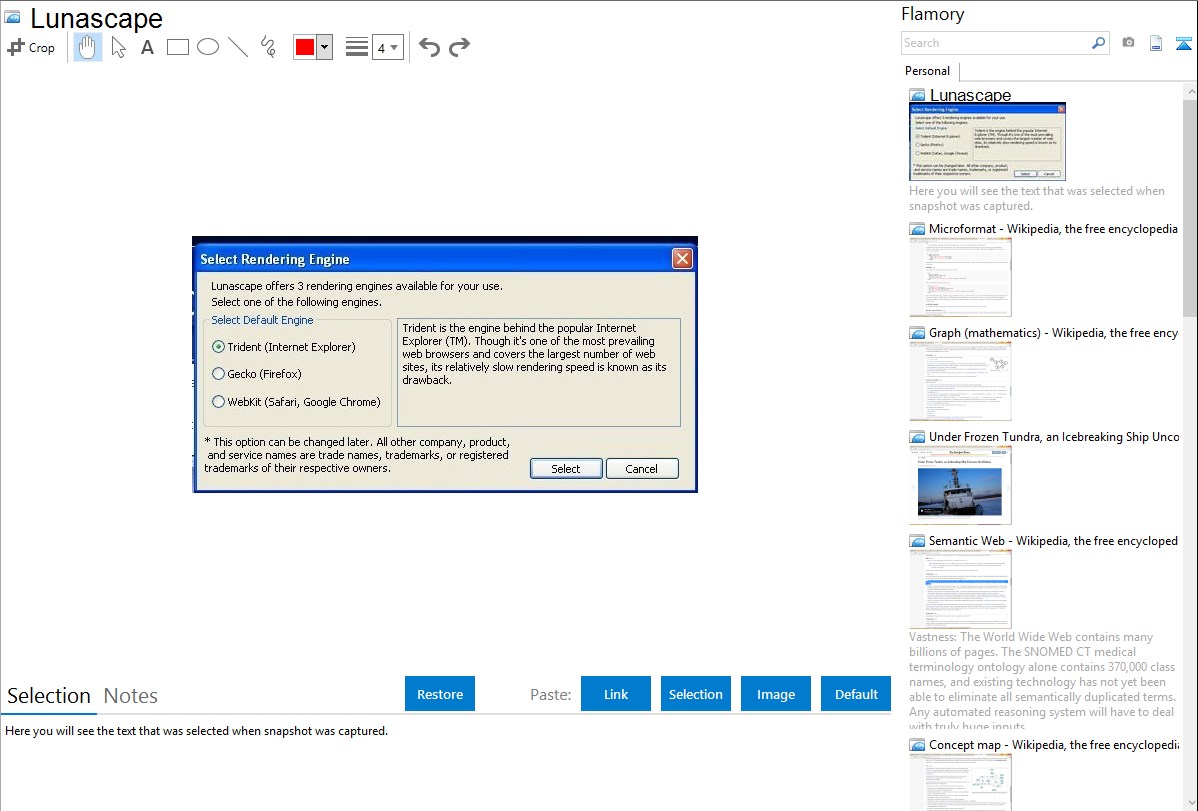
Task: Open the Personal tab
Action: tap(928, 71)
